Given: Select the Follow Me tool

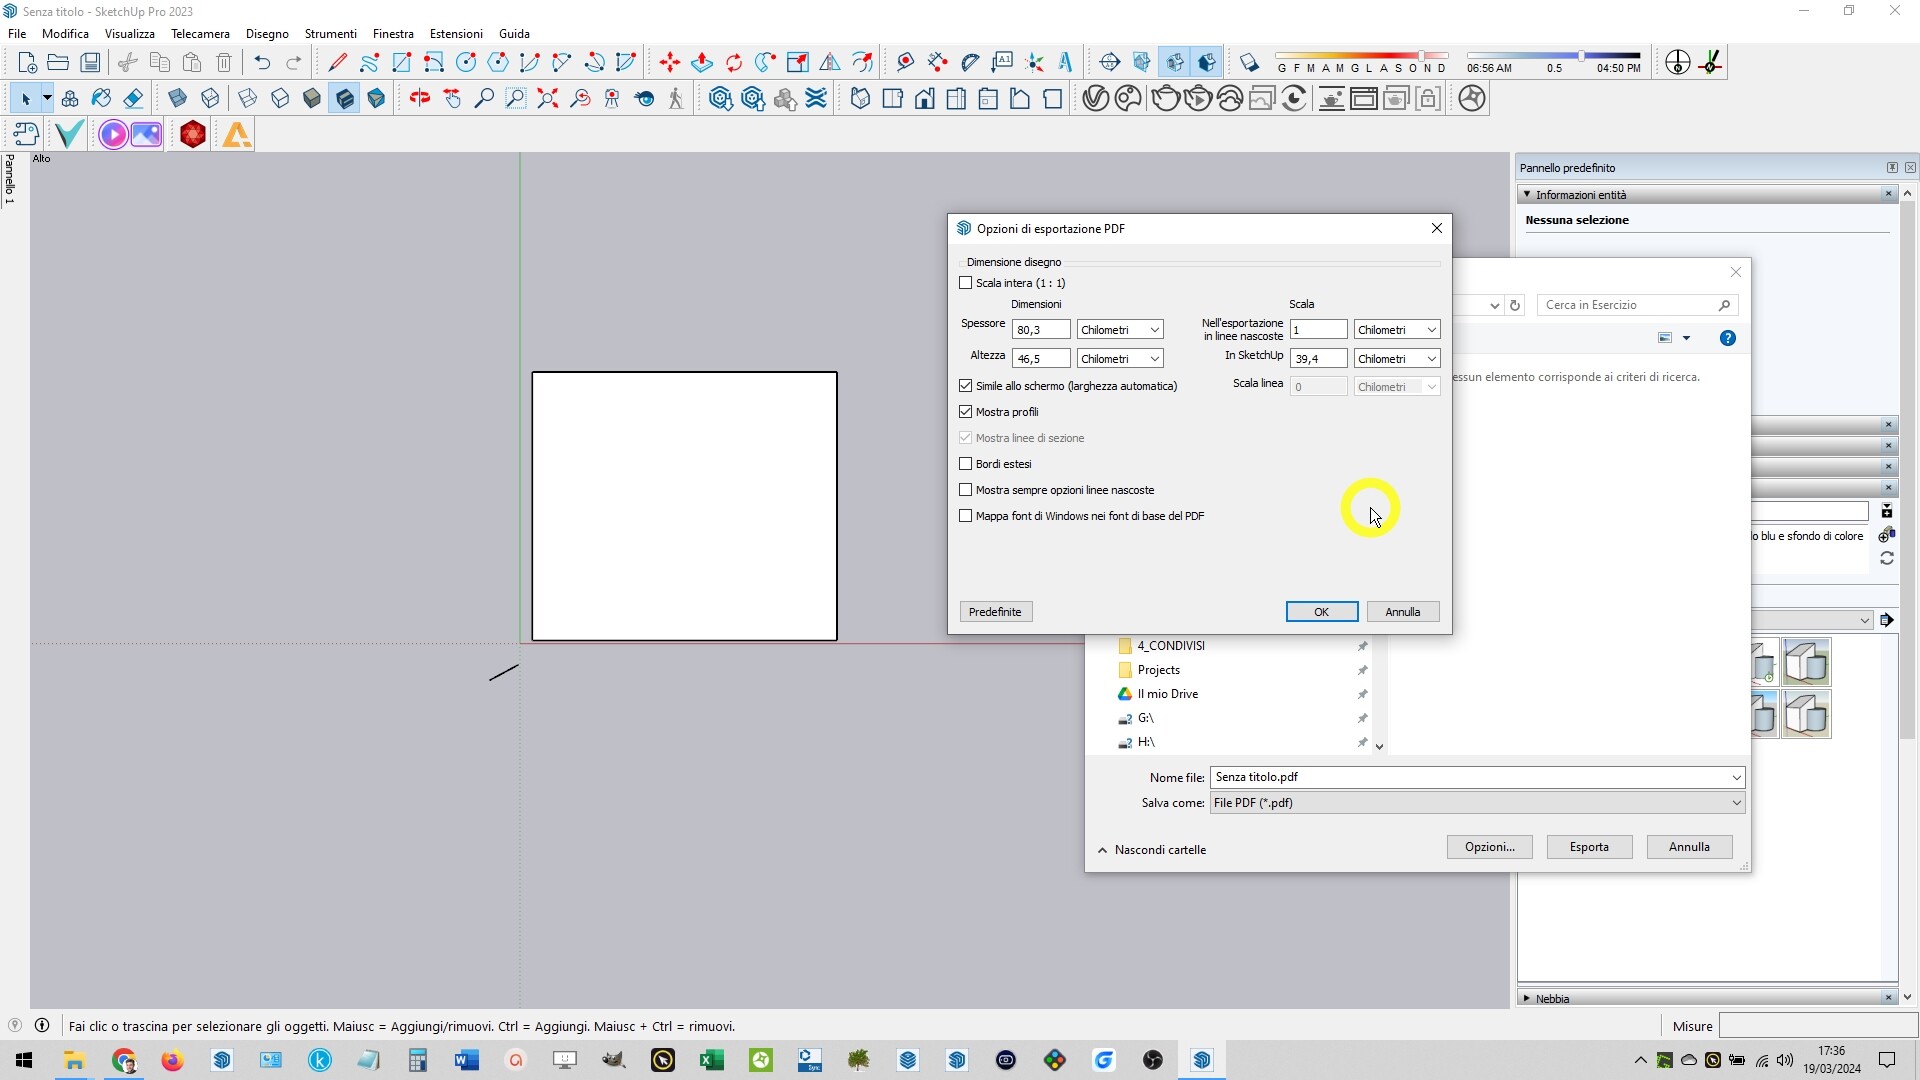Looking at the screenshot, I should 765,63.
